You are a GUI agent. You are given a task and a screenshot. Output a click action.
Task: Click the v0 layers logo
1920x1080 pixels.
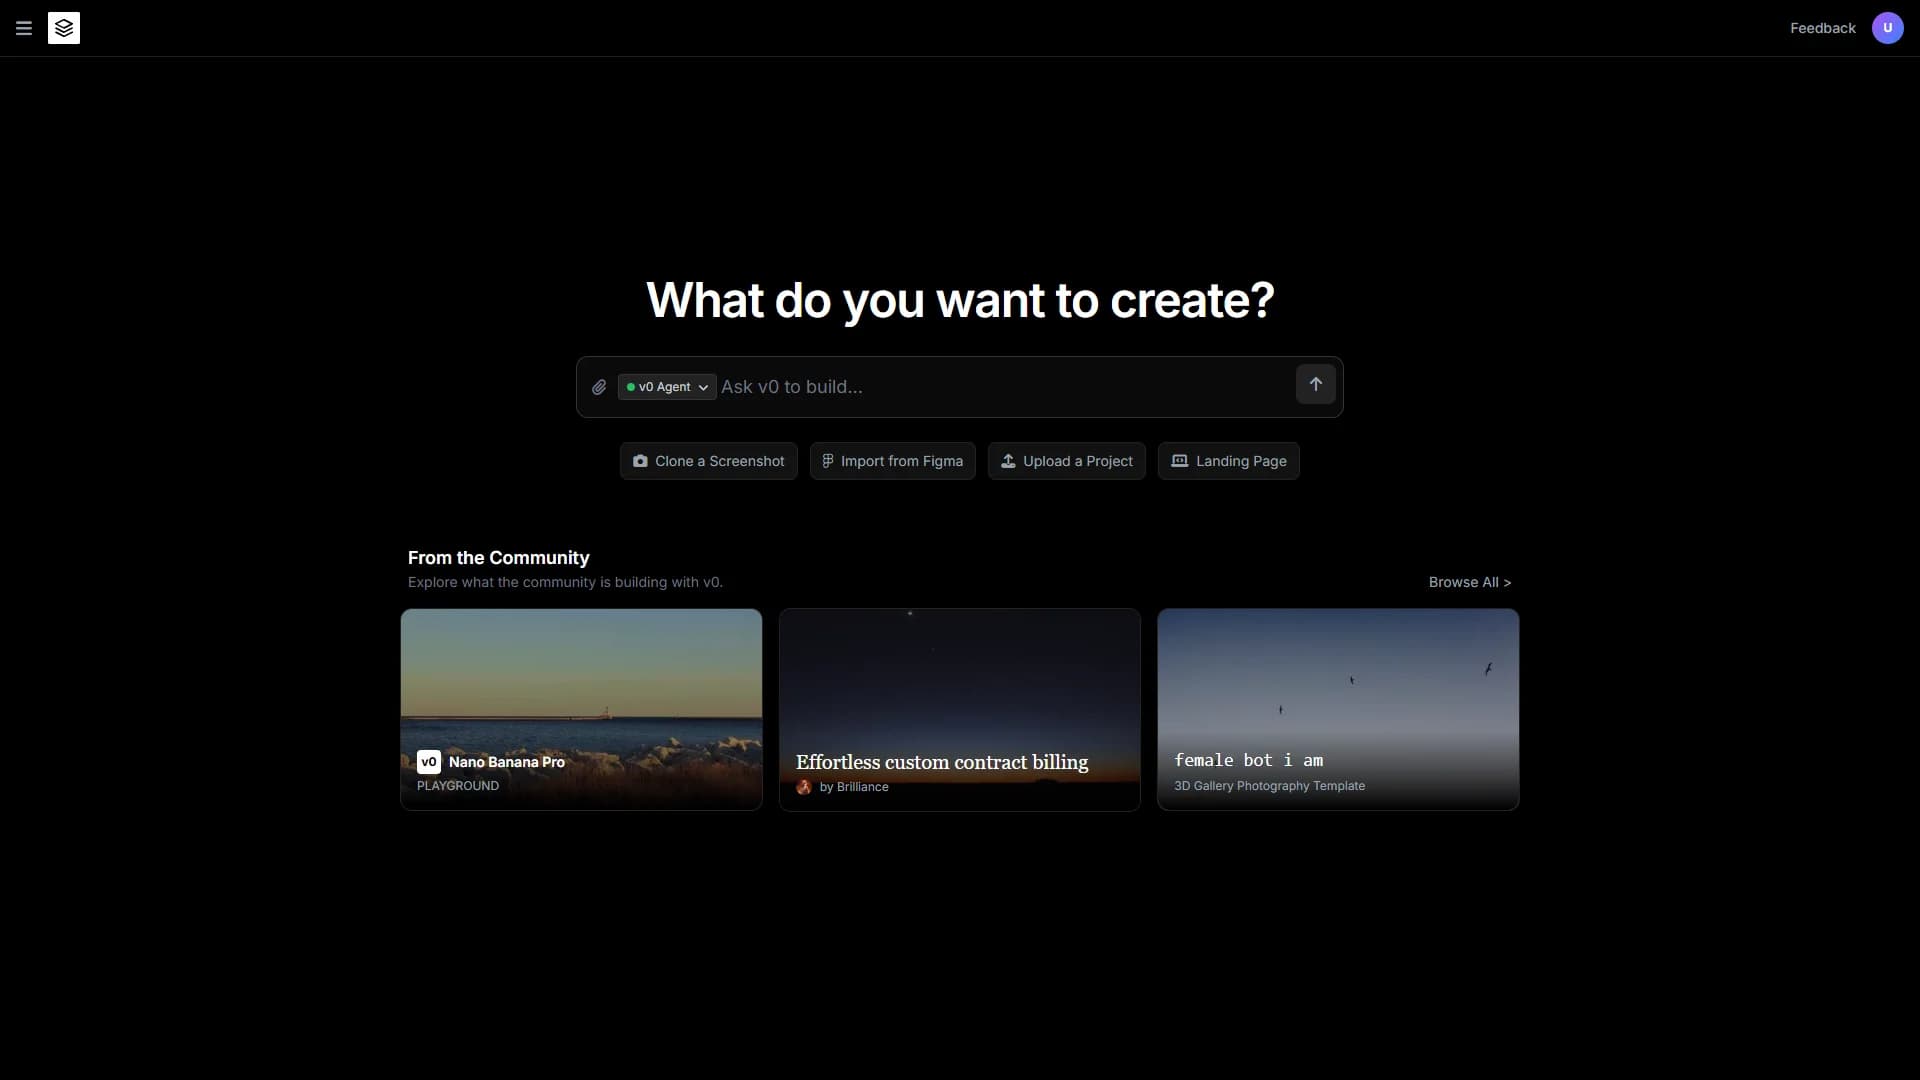63,28
